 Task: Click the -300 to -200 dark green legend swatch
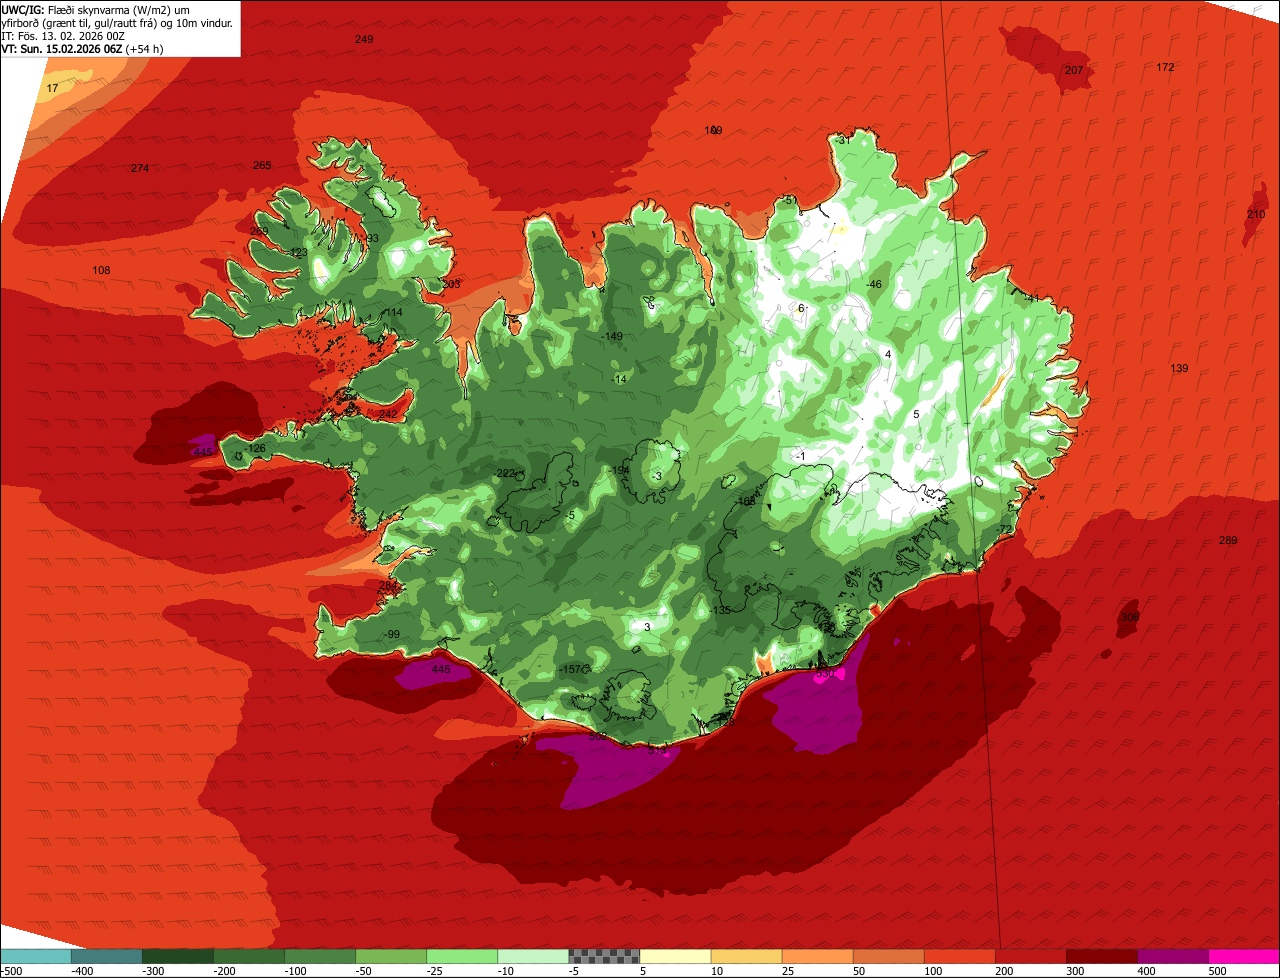coord(178,956)
